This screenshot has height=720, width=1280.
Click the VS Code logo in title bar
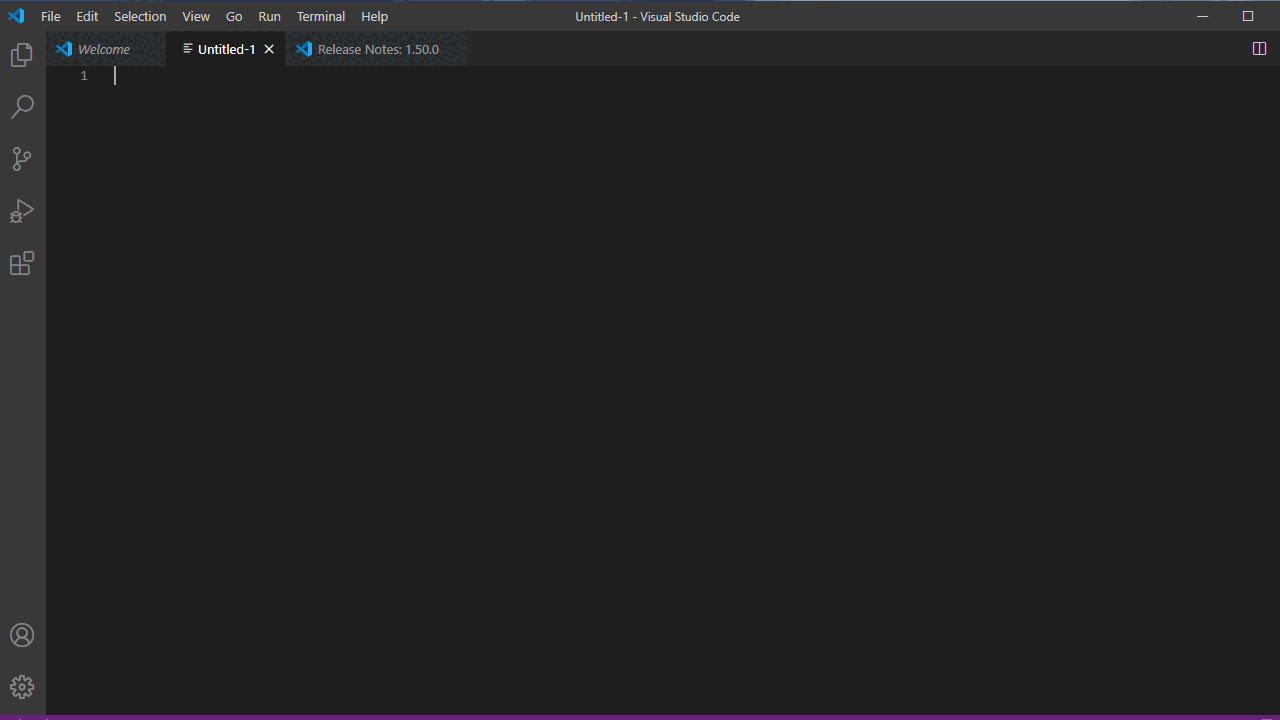[x=16, y=16]
